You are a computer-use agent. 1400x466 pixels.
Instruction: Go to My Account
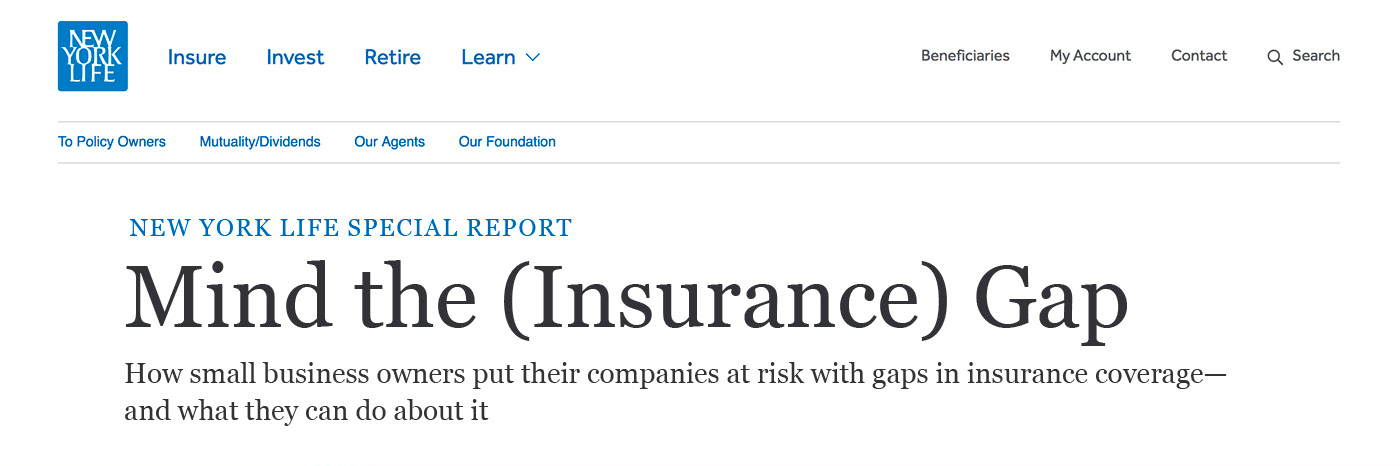[x=1090, y=56]
